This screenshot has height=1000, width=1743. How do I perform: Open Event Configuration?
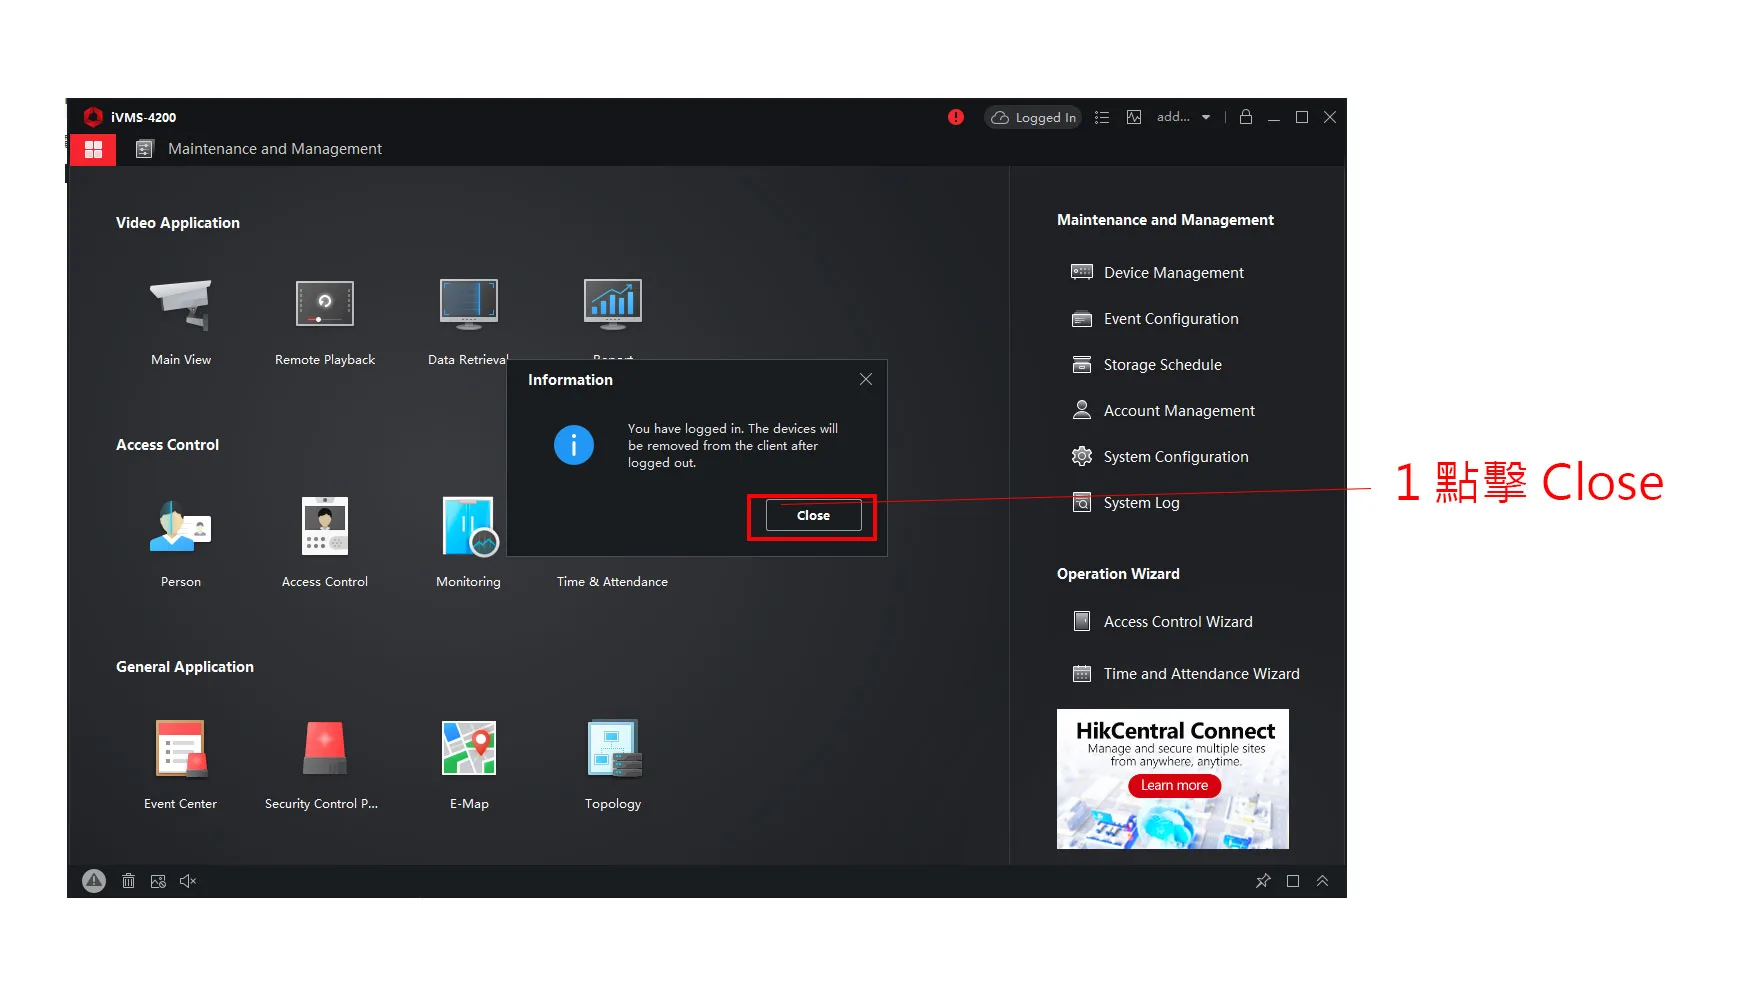point(1155,318)
